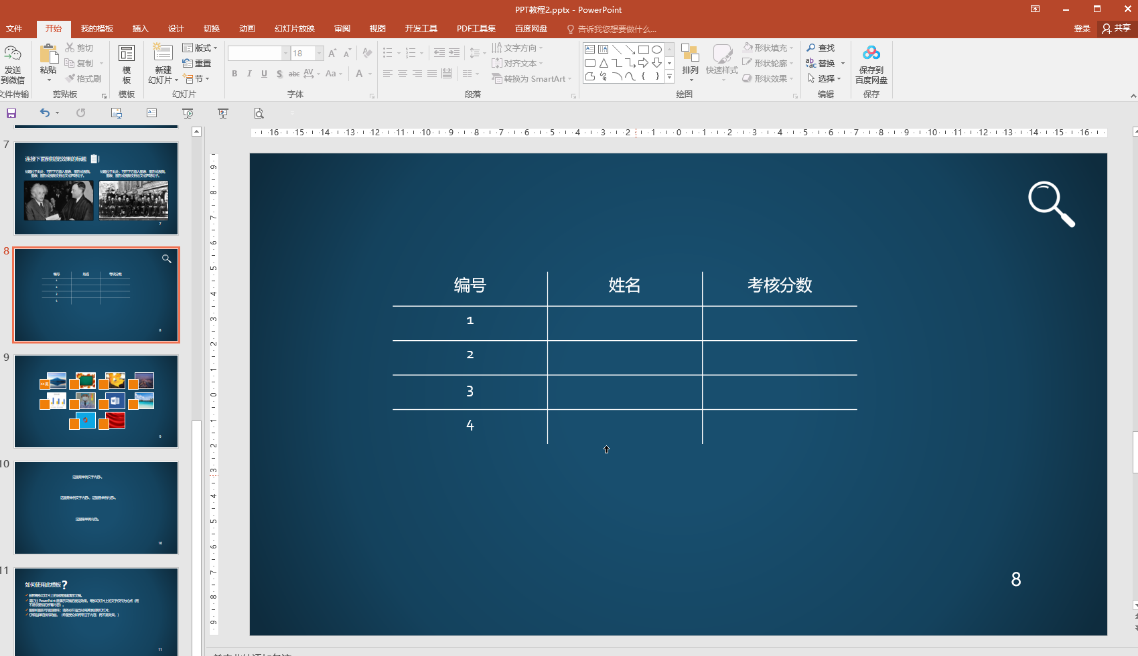Click the Share (共享) button
1138x656 pixels.
[1116, 29]
